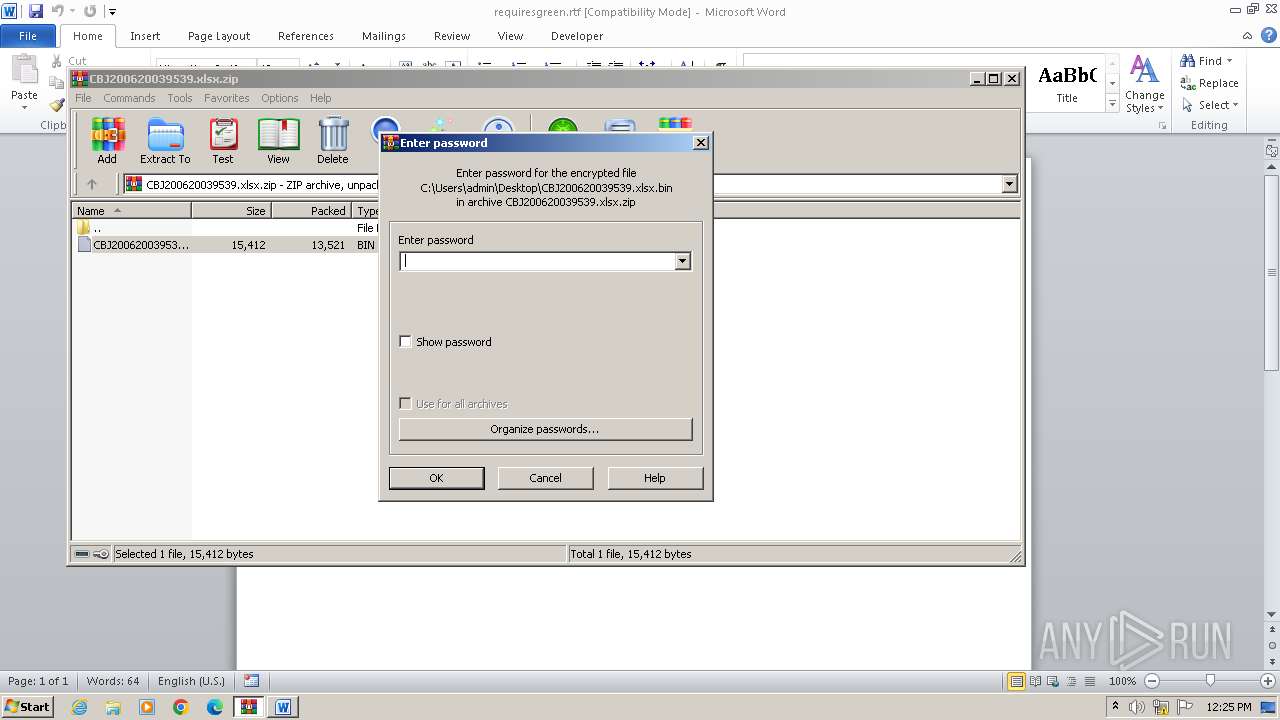Select Print Layout view icon in status bar
The width and height of the screenshot is (1280, 720).
pyautogui.click(x=1016, y=681)
